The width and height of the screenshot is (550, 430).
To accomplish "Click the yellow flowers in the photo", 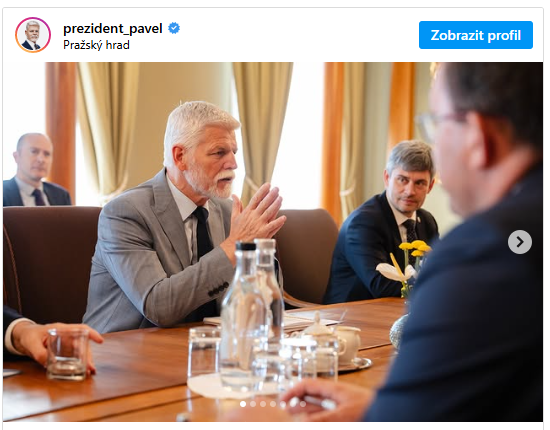I will [415, 247].
